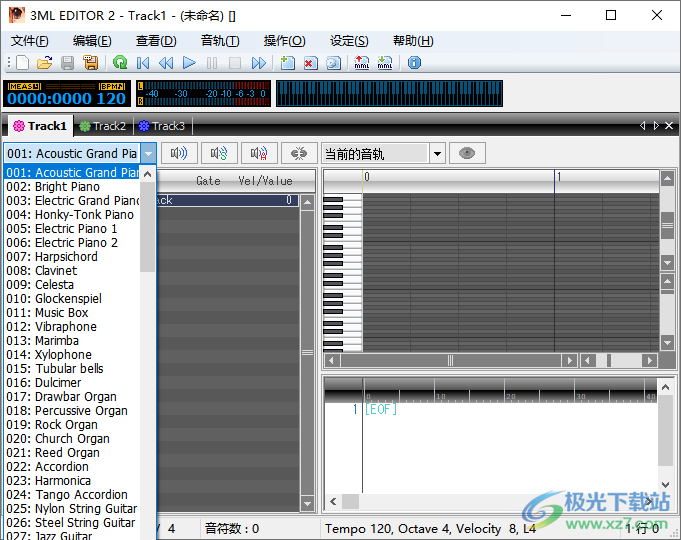Select 002: Bright Piano
This screenshot has height=540, width=681.
click(72, 186)
